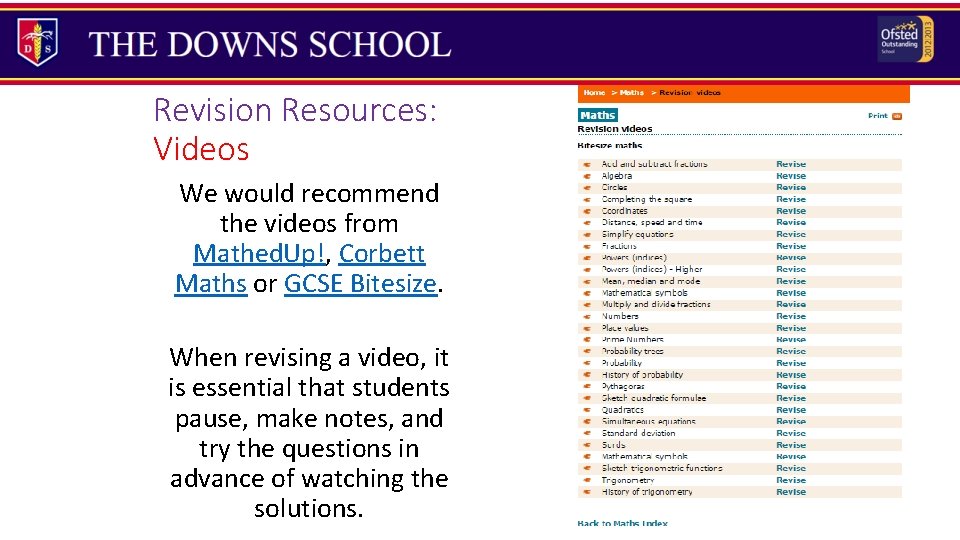The width and height of the screenshot is (960, 540).
Task: Click the Revision Resources: slide title
Action: (x=295, y=111)
